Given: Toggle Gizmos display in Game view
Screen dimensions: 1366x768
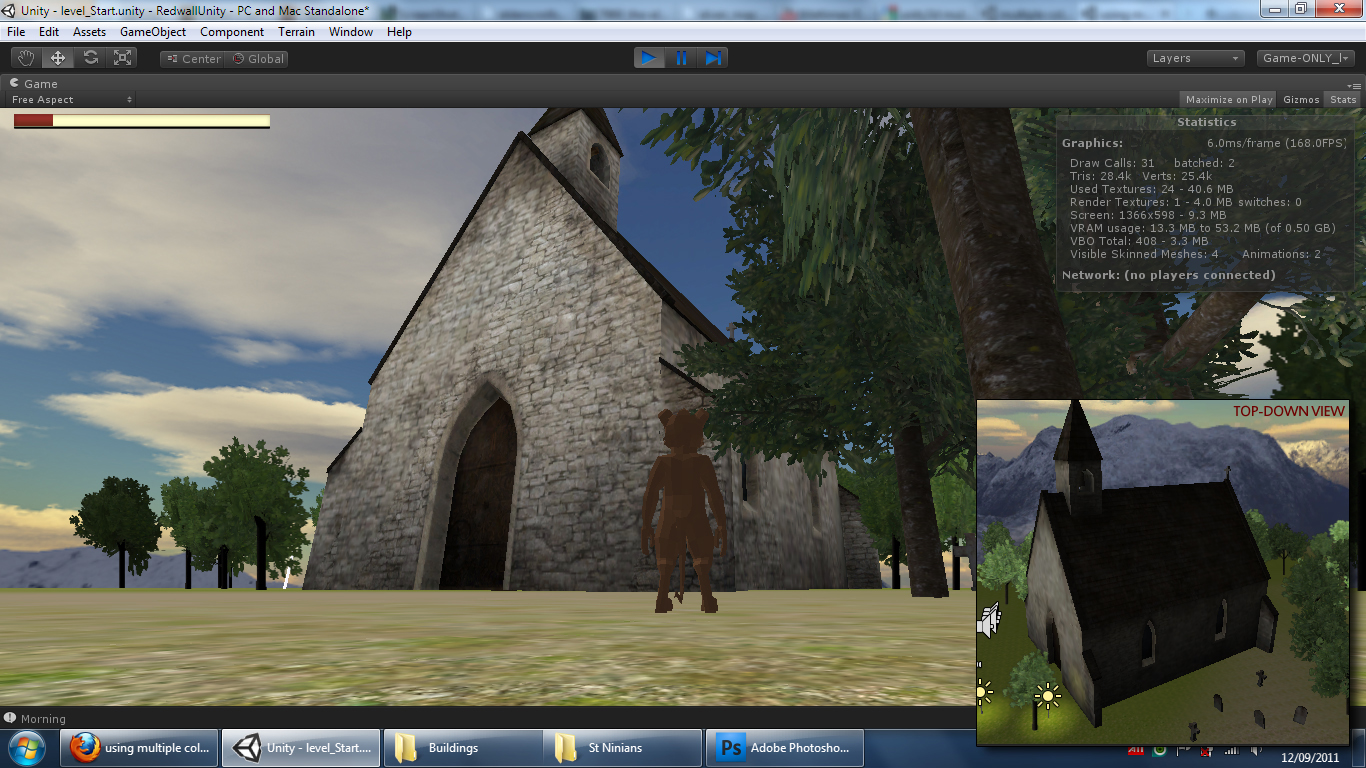Looking at the screenshot, I should pos(1301,99).
